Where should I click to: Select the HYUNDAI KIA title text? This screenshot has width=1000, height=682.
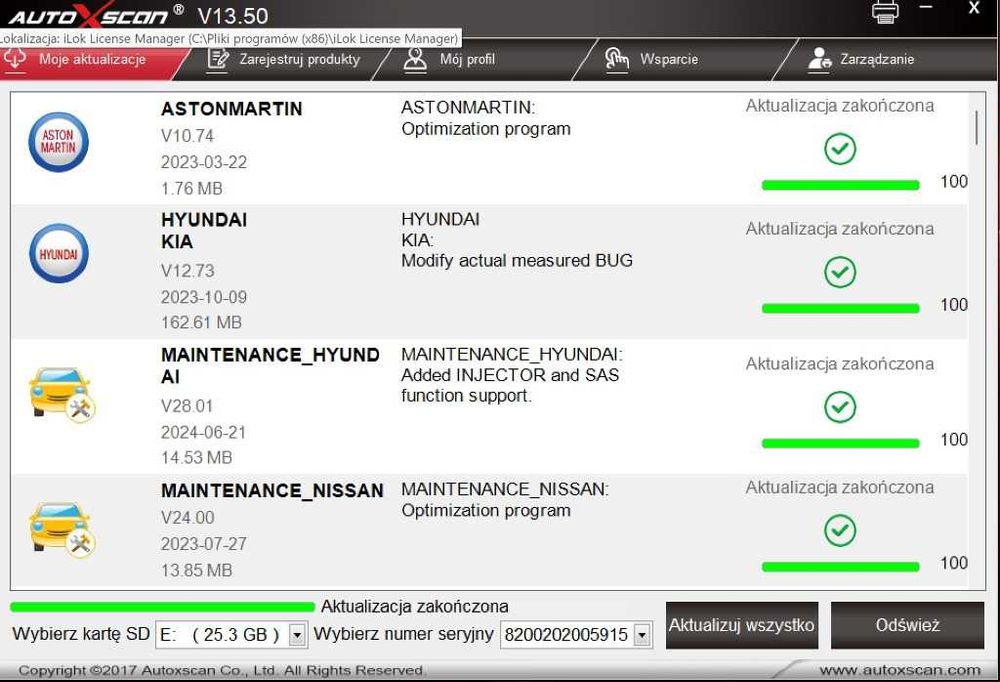tap(204, 231)
